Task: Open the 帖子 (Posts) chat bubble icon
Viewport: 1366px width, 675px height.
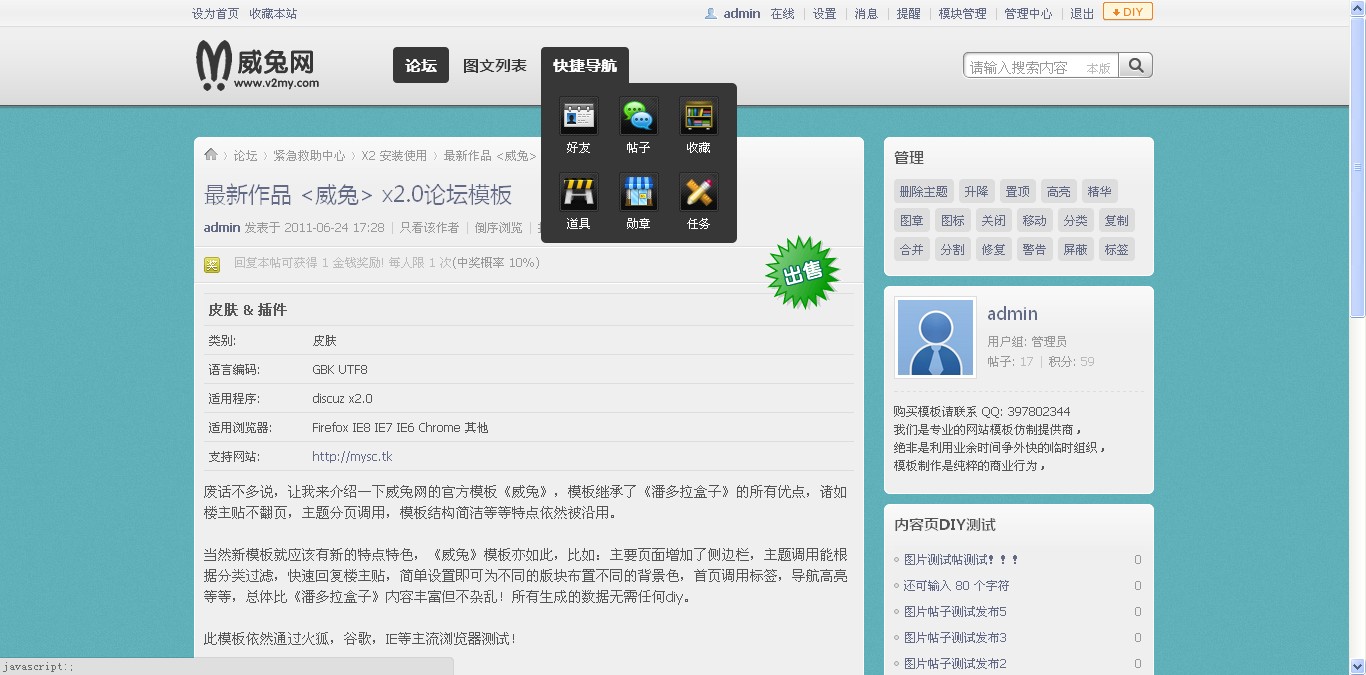Action: point(638,116)
